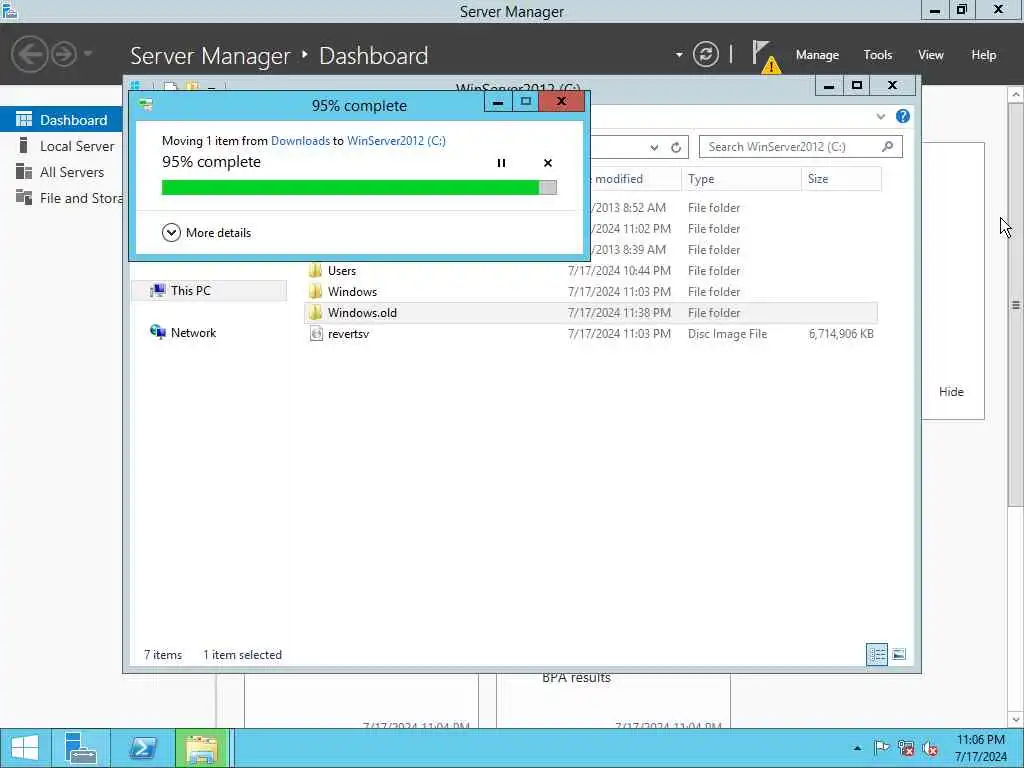Click the This PC computer icon

[157, 291]
